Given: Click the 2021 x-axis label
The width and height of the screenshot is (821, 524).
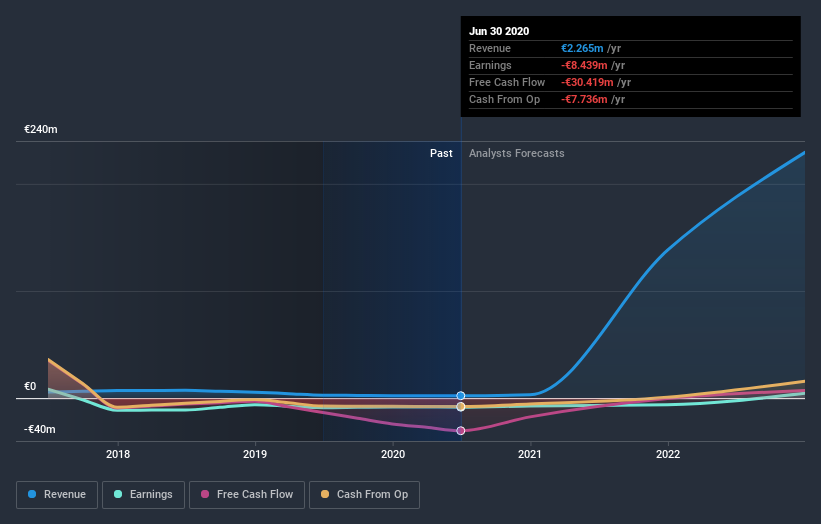Looking at the screenshot, I should tap(530, 454).
